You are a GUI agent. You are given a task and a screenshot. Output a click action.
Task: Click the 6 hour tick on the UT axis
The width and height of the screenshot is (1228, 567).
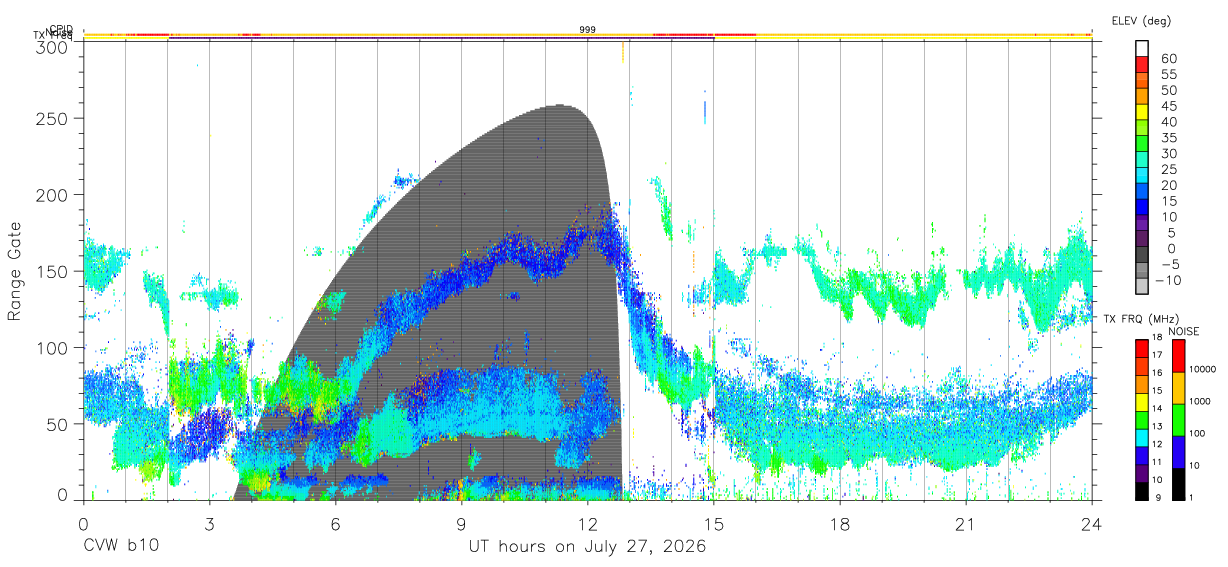335,524
